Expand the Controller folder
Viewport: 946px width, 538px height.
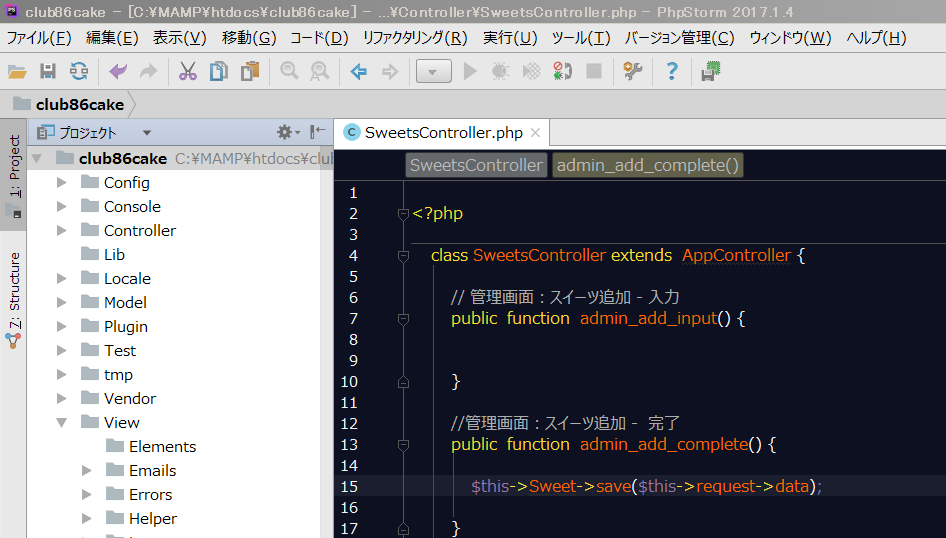pos(62,230)
